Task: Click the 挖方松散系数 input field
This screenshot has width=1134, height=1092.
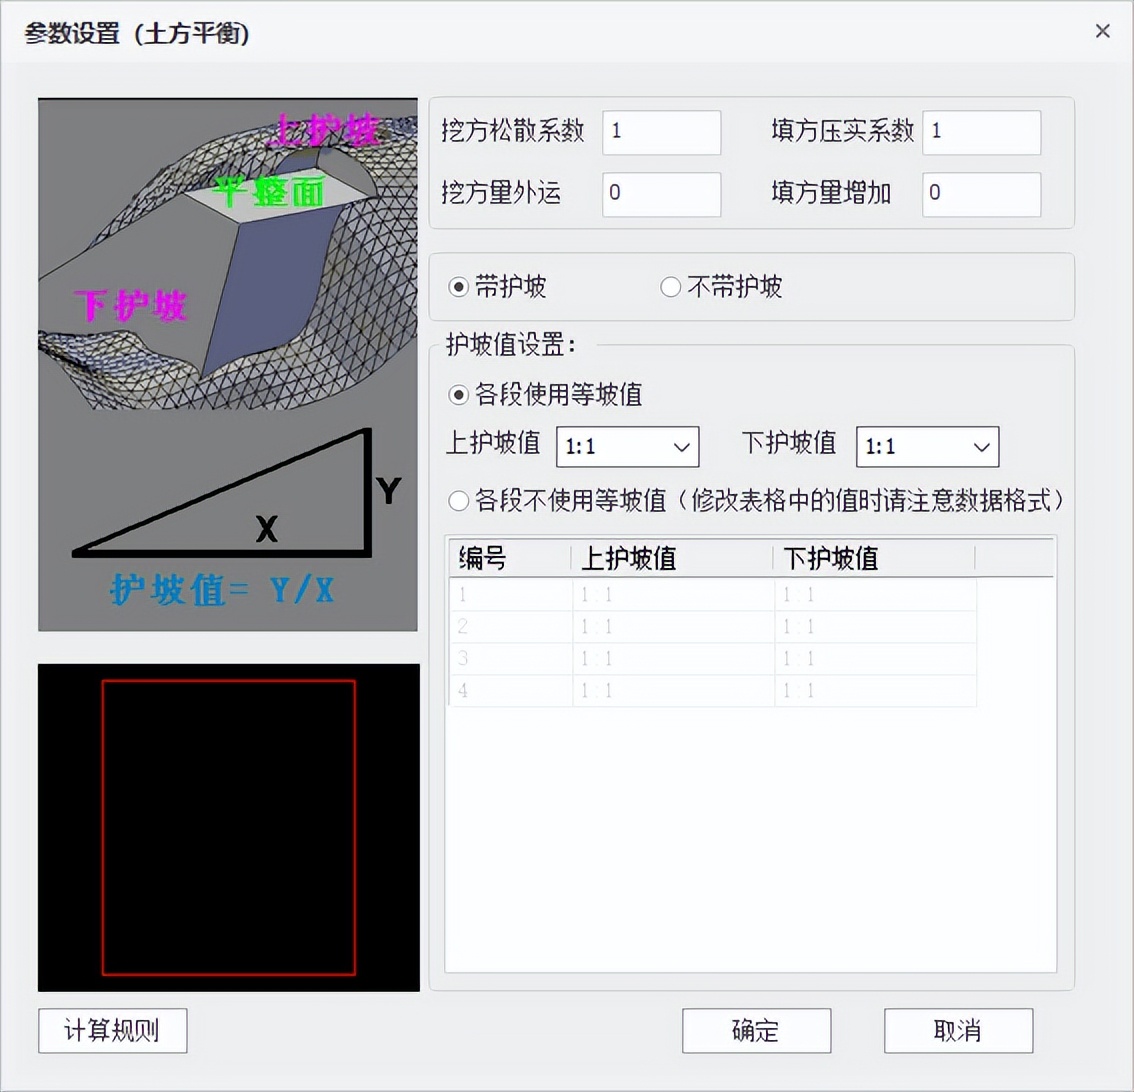Action: point(661,132)
